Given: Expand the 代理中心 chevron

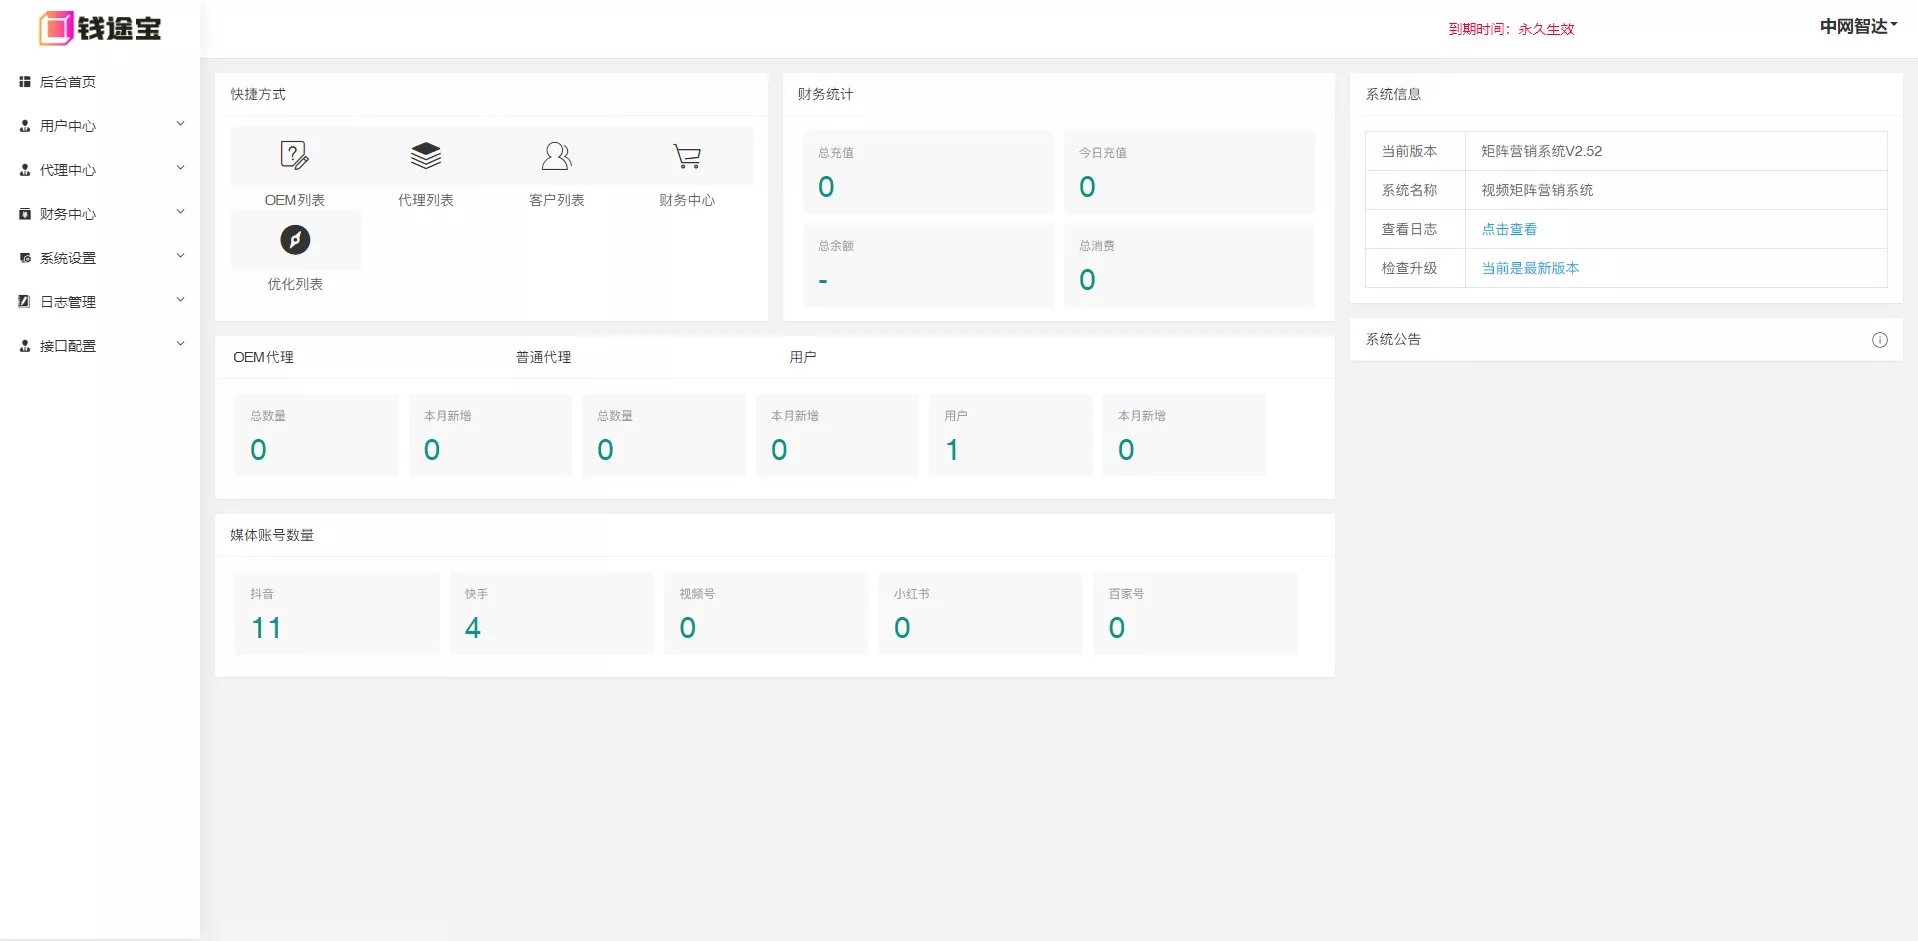Looking at the screenshot, I should pyautogui.click(x=180, y=168).
